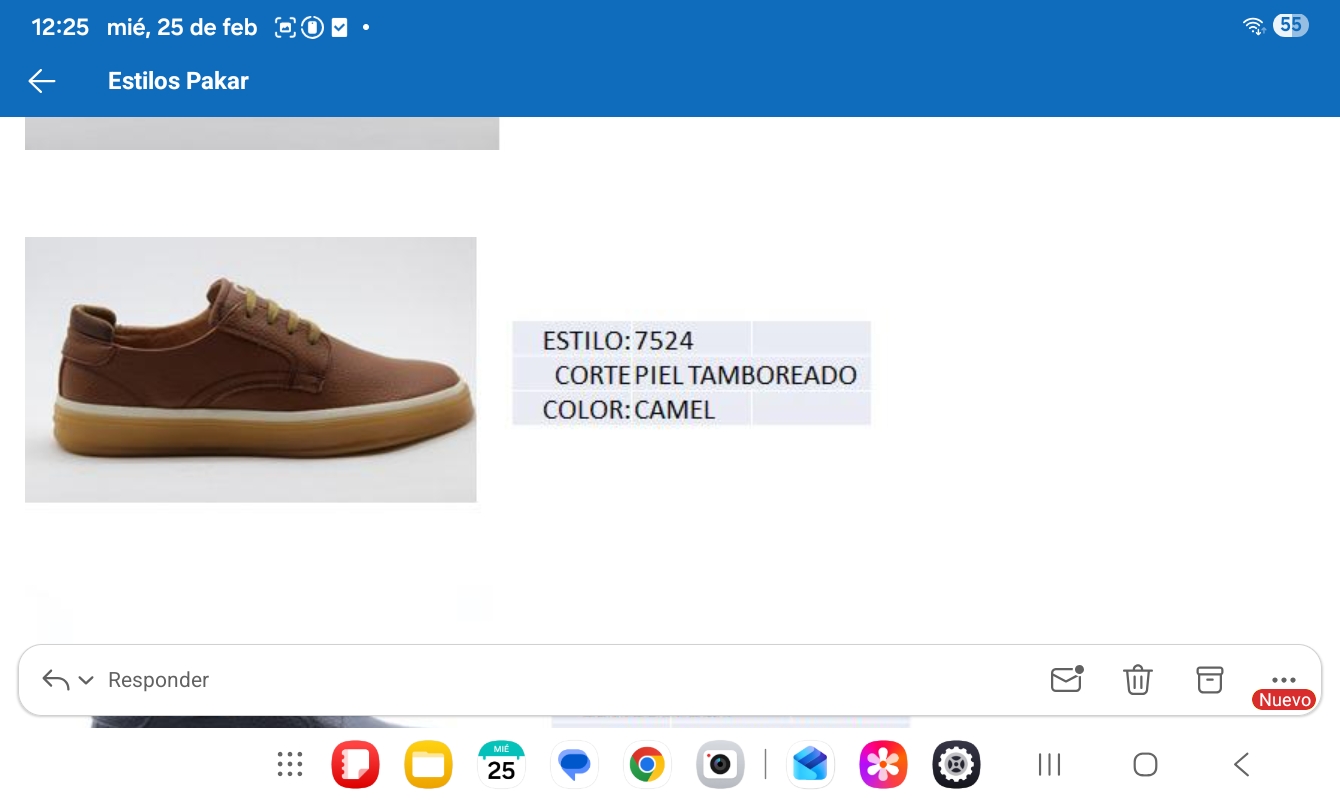Open Google Chrome from the taskbar
Image resolution: width=1340 pixels, height=800 pixels.
[647, 765]
